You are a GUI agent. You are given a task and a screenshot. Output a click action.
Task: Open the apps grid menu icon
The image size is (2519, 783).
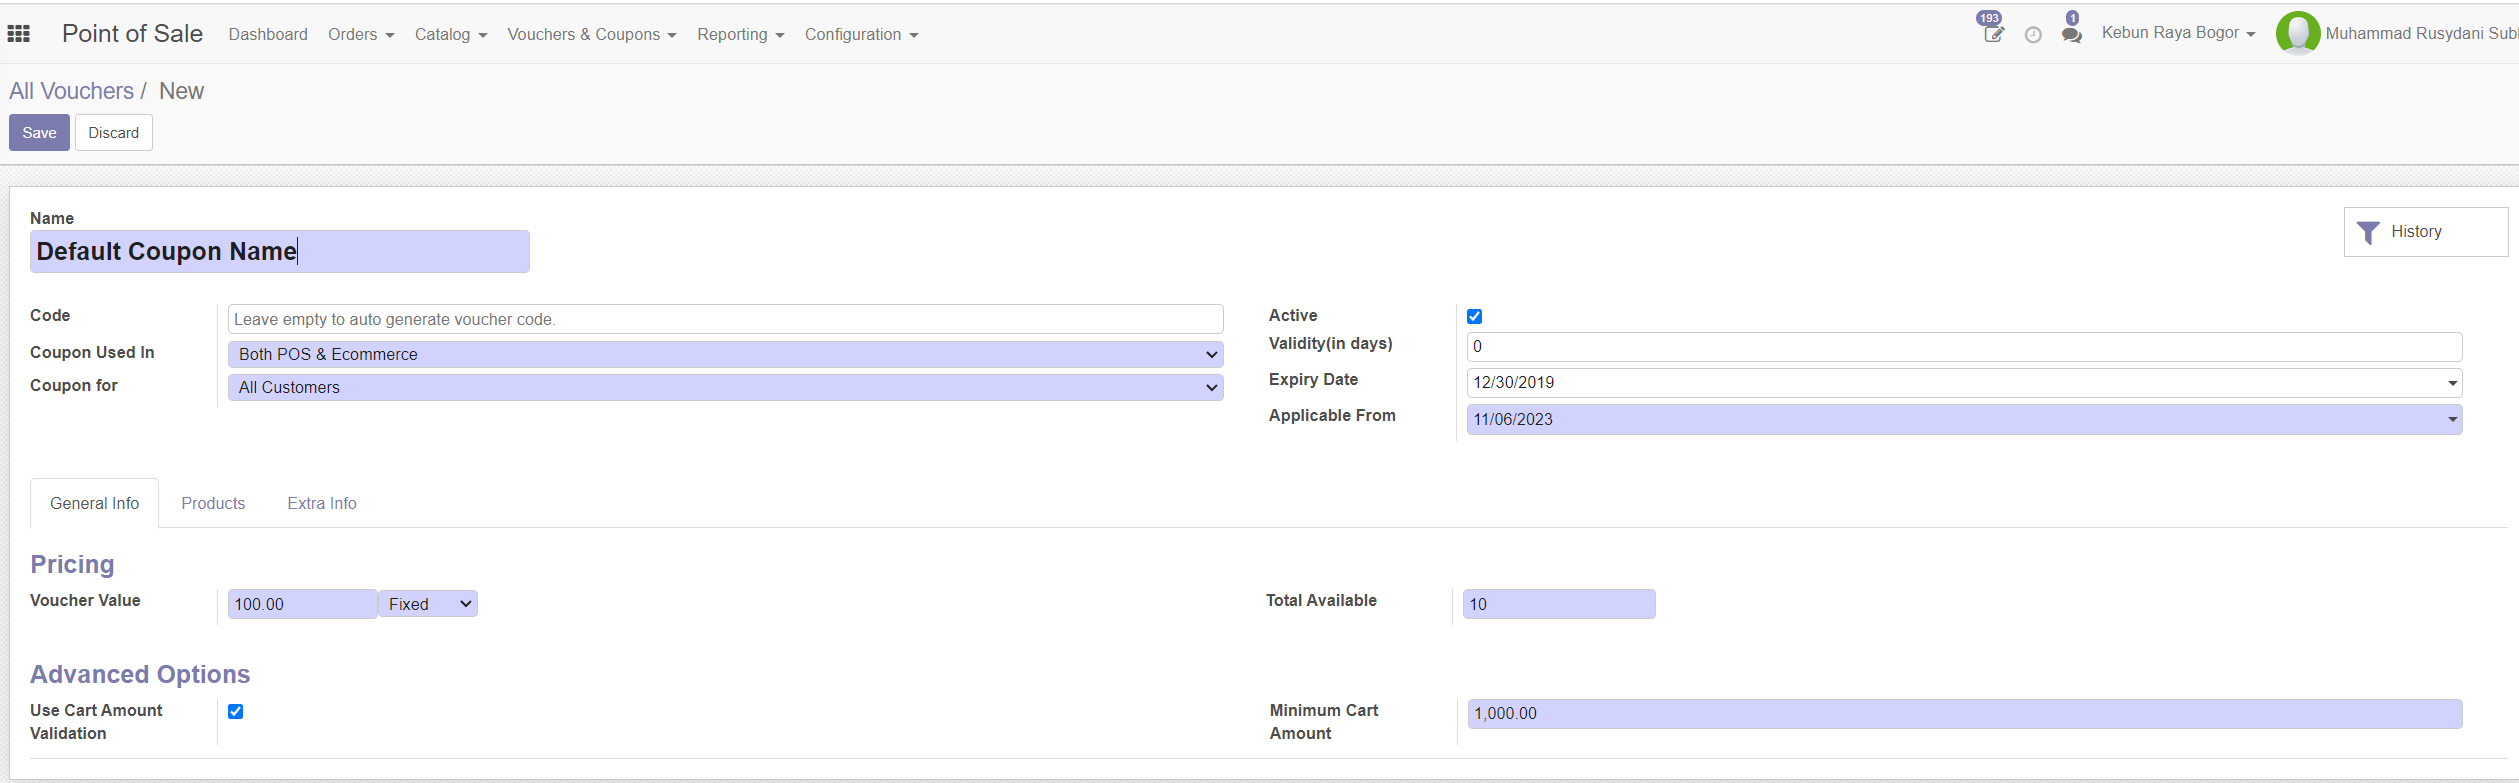pos(19,34)
